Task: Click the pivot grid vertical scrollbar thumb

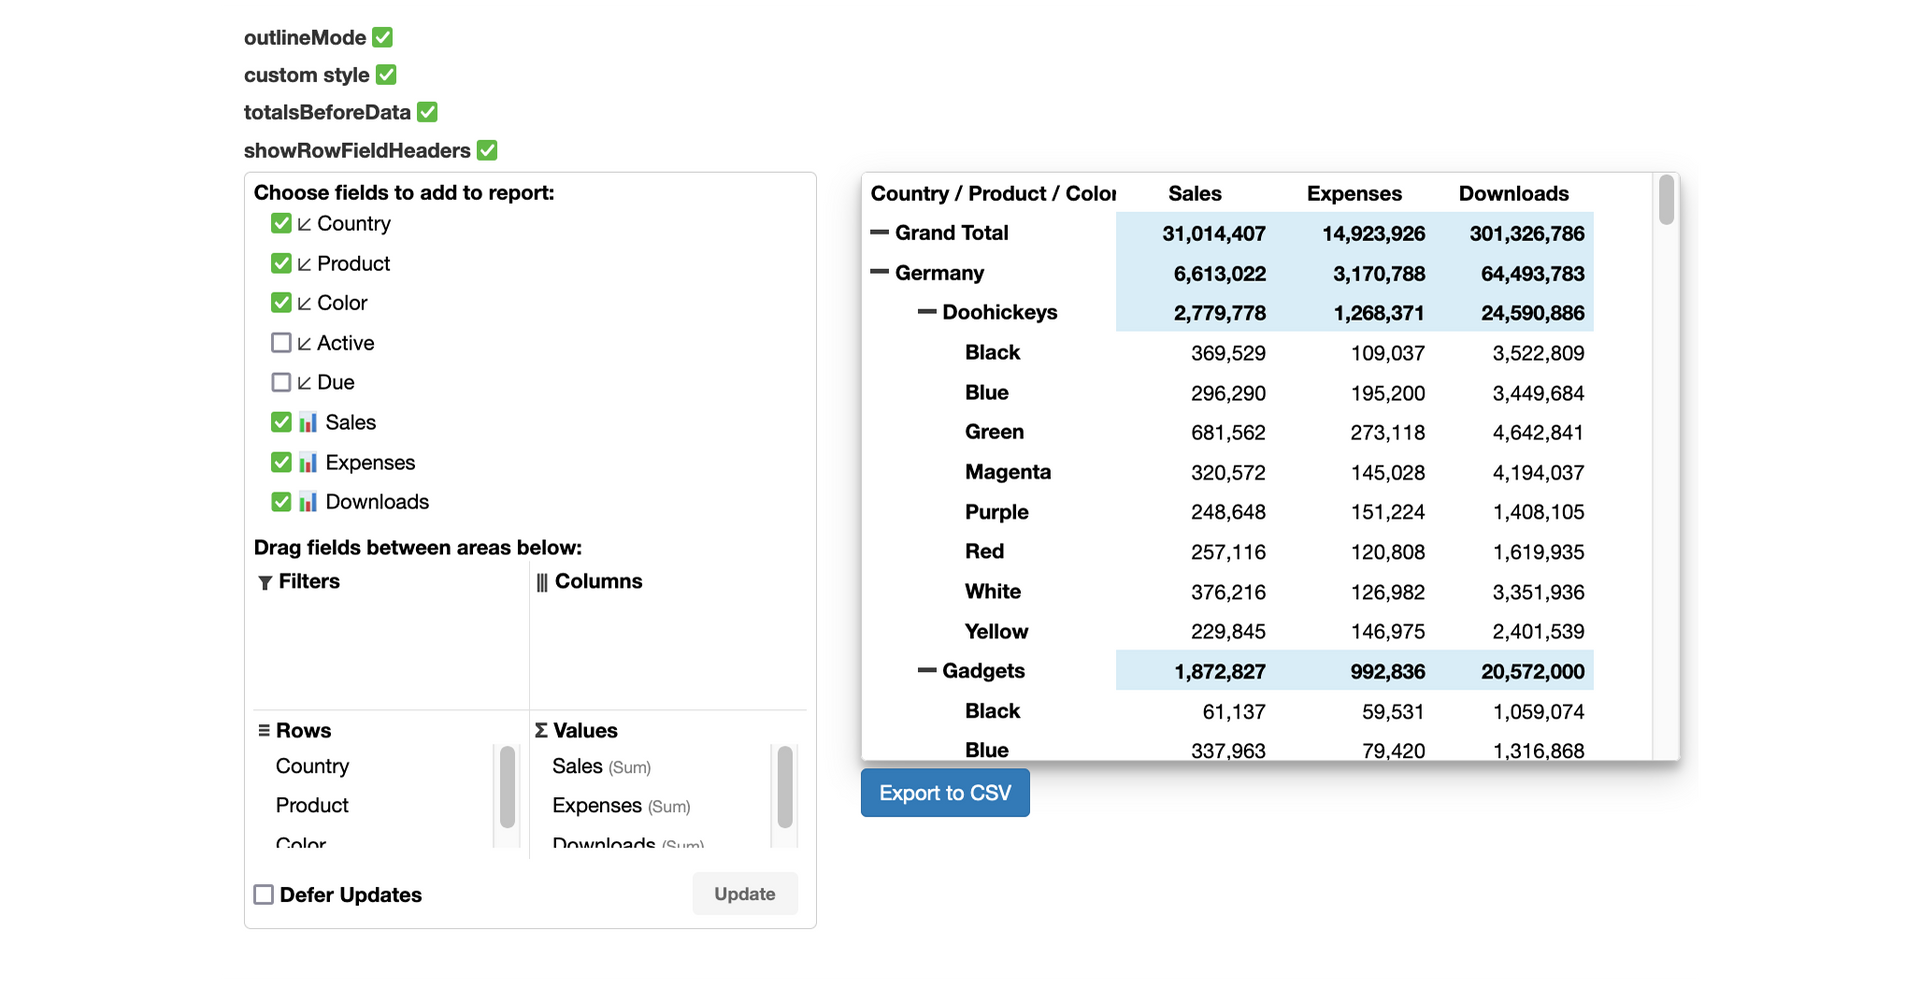Action: point(1666,200)
